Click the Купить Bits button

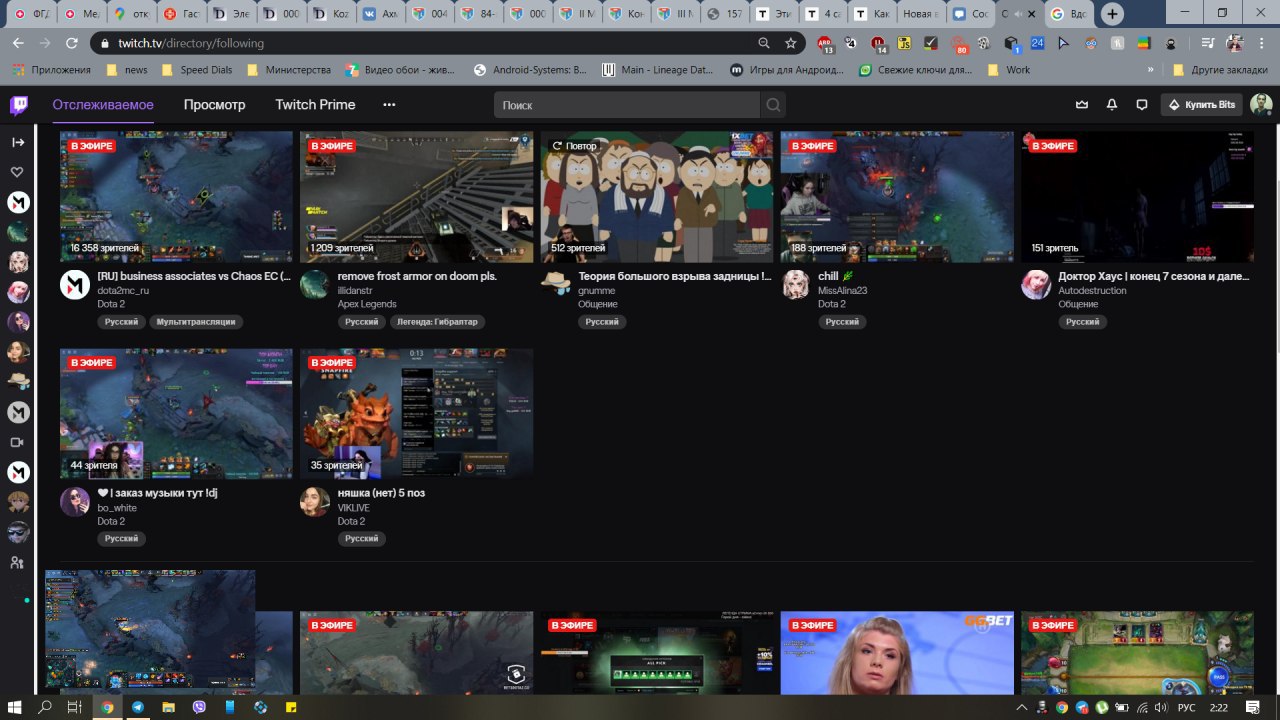(x=1202, y=105)
